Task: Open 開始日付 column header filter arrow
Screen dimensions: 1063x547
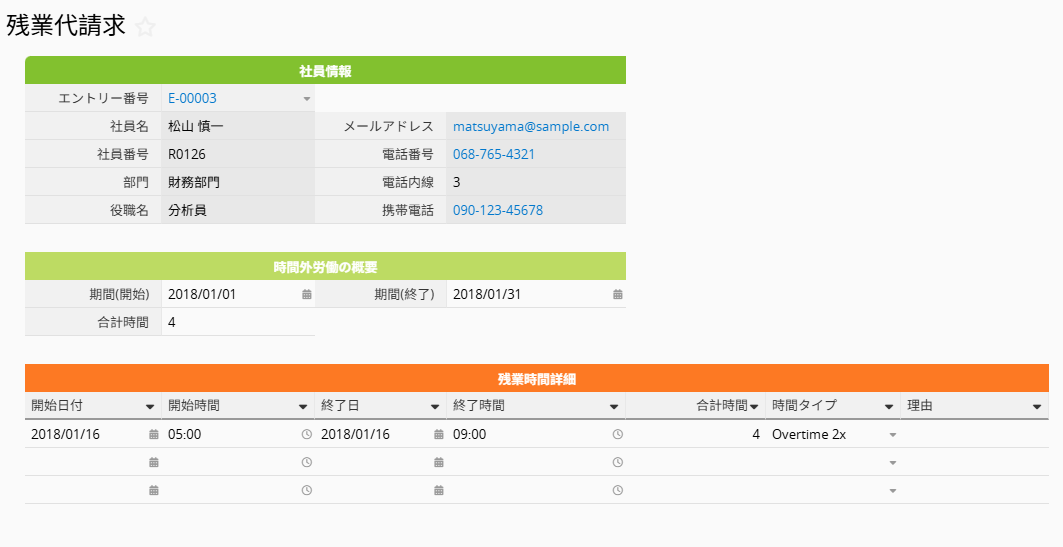Action: (x=150, y=407)
